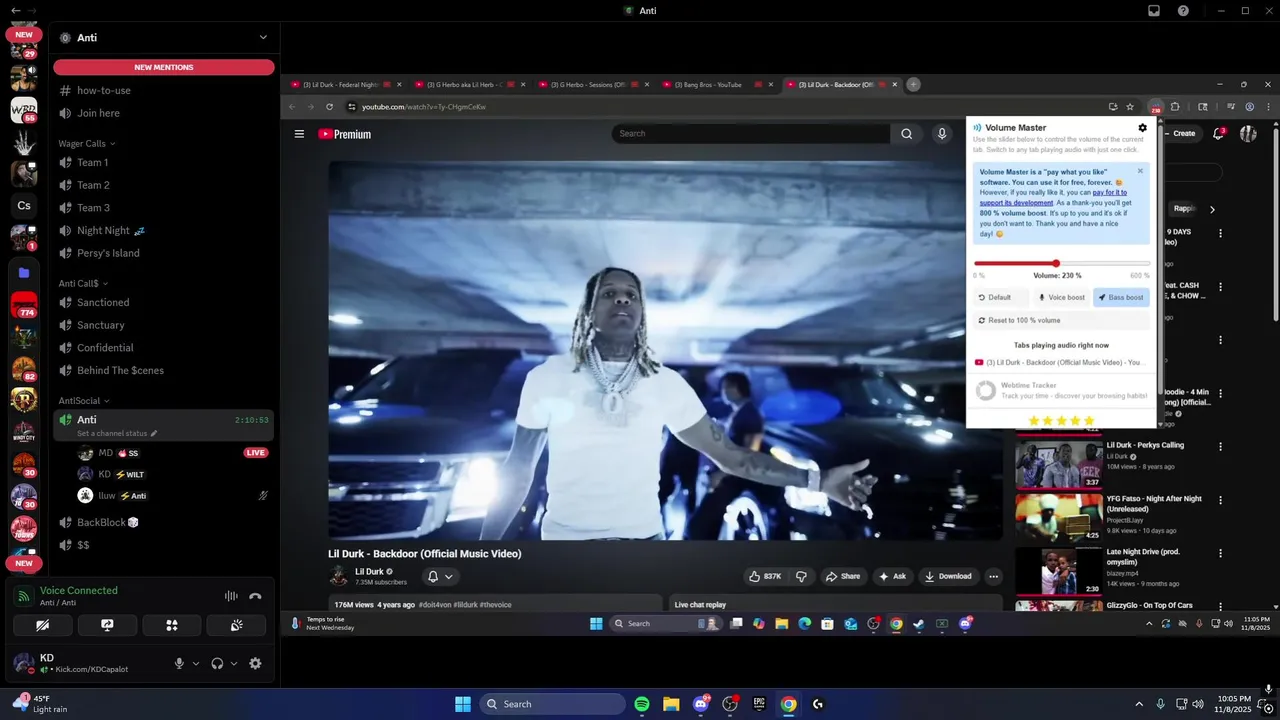The width and height of the screenshot is (1280, 720).
Task: Open headphone output options chevron
Action: pos(234,663)
